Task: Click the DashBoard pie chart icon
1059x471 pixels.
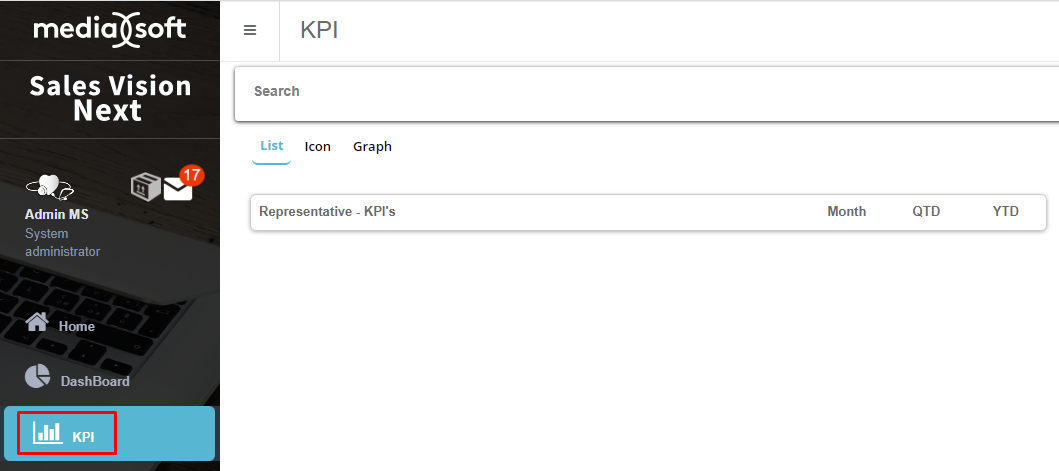Action: [x=37, y=376]
